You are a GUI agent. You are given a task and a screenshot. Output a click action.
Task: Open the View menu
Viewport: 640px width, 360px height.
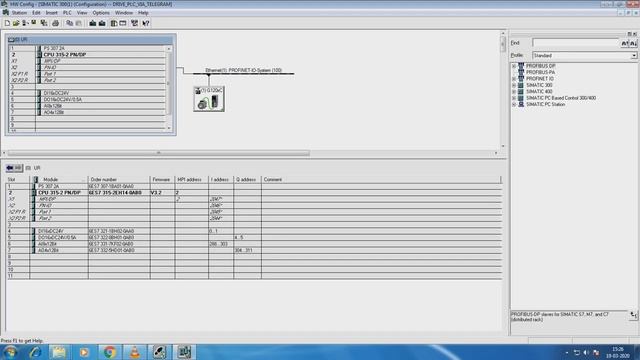coord(82,13)
